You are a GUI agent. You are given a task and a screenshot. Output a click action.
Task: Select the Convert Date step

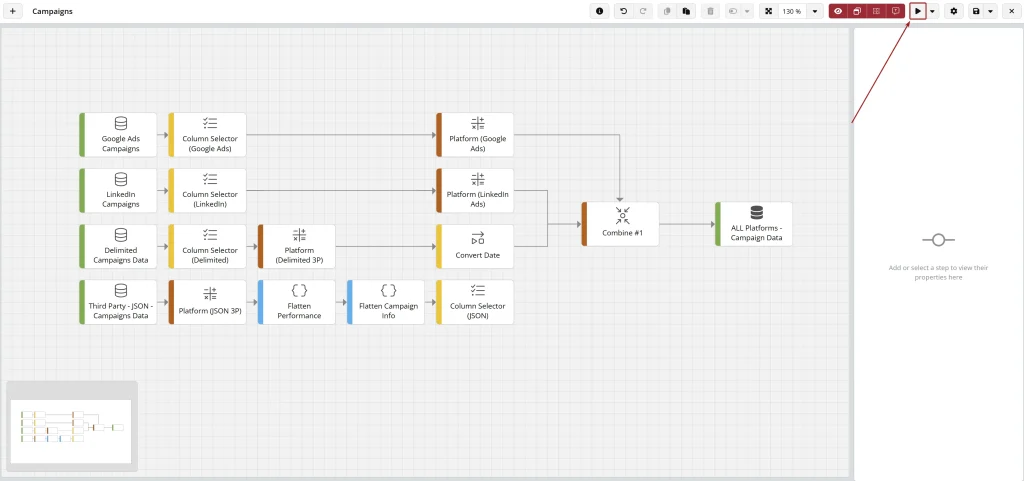(475, 246)
